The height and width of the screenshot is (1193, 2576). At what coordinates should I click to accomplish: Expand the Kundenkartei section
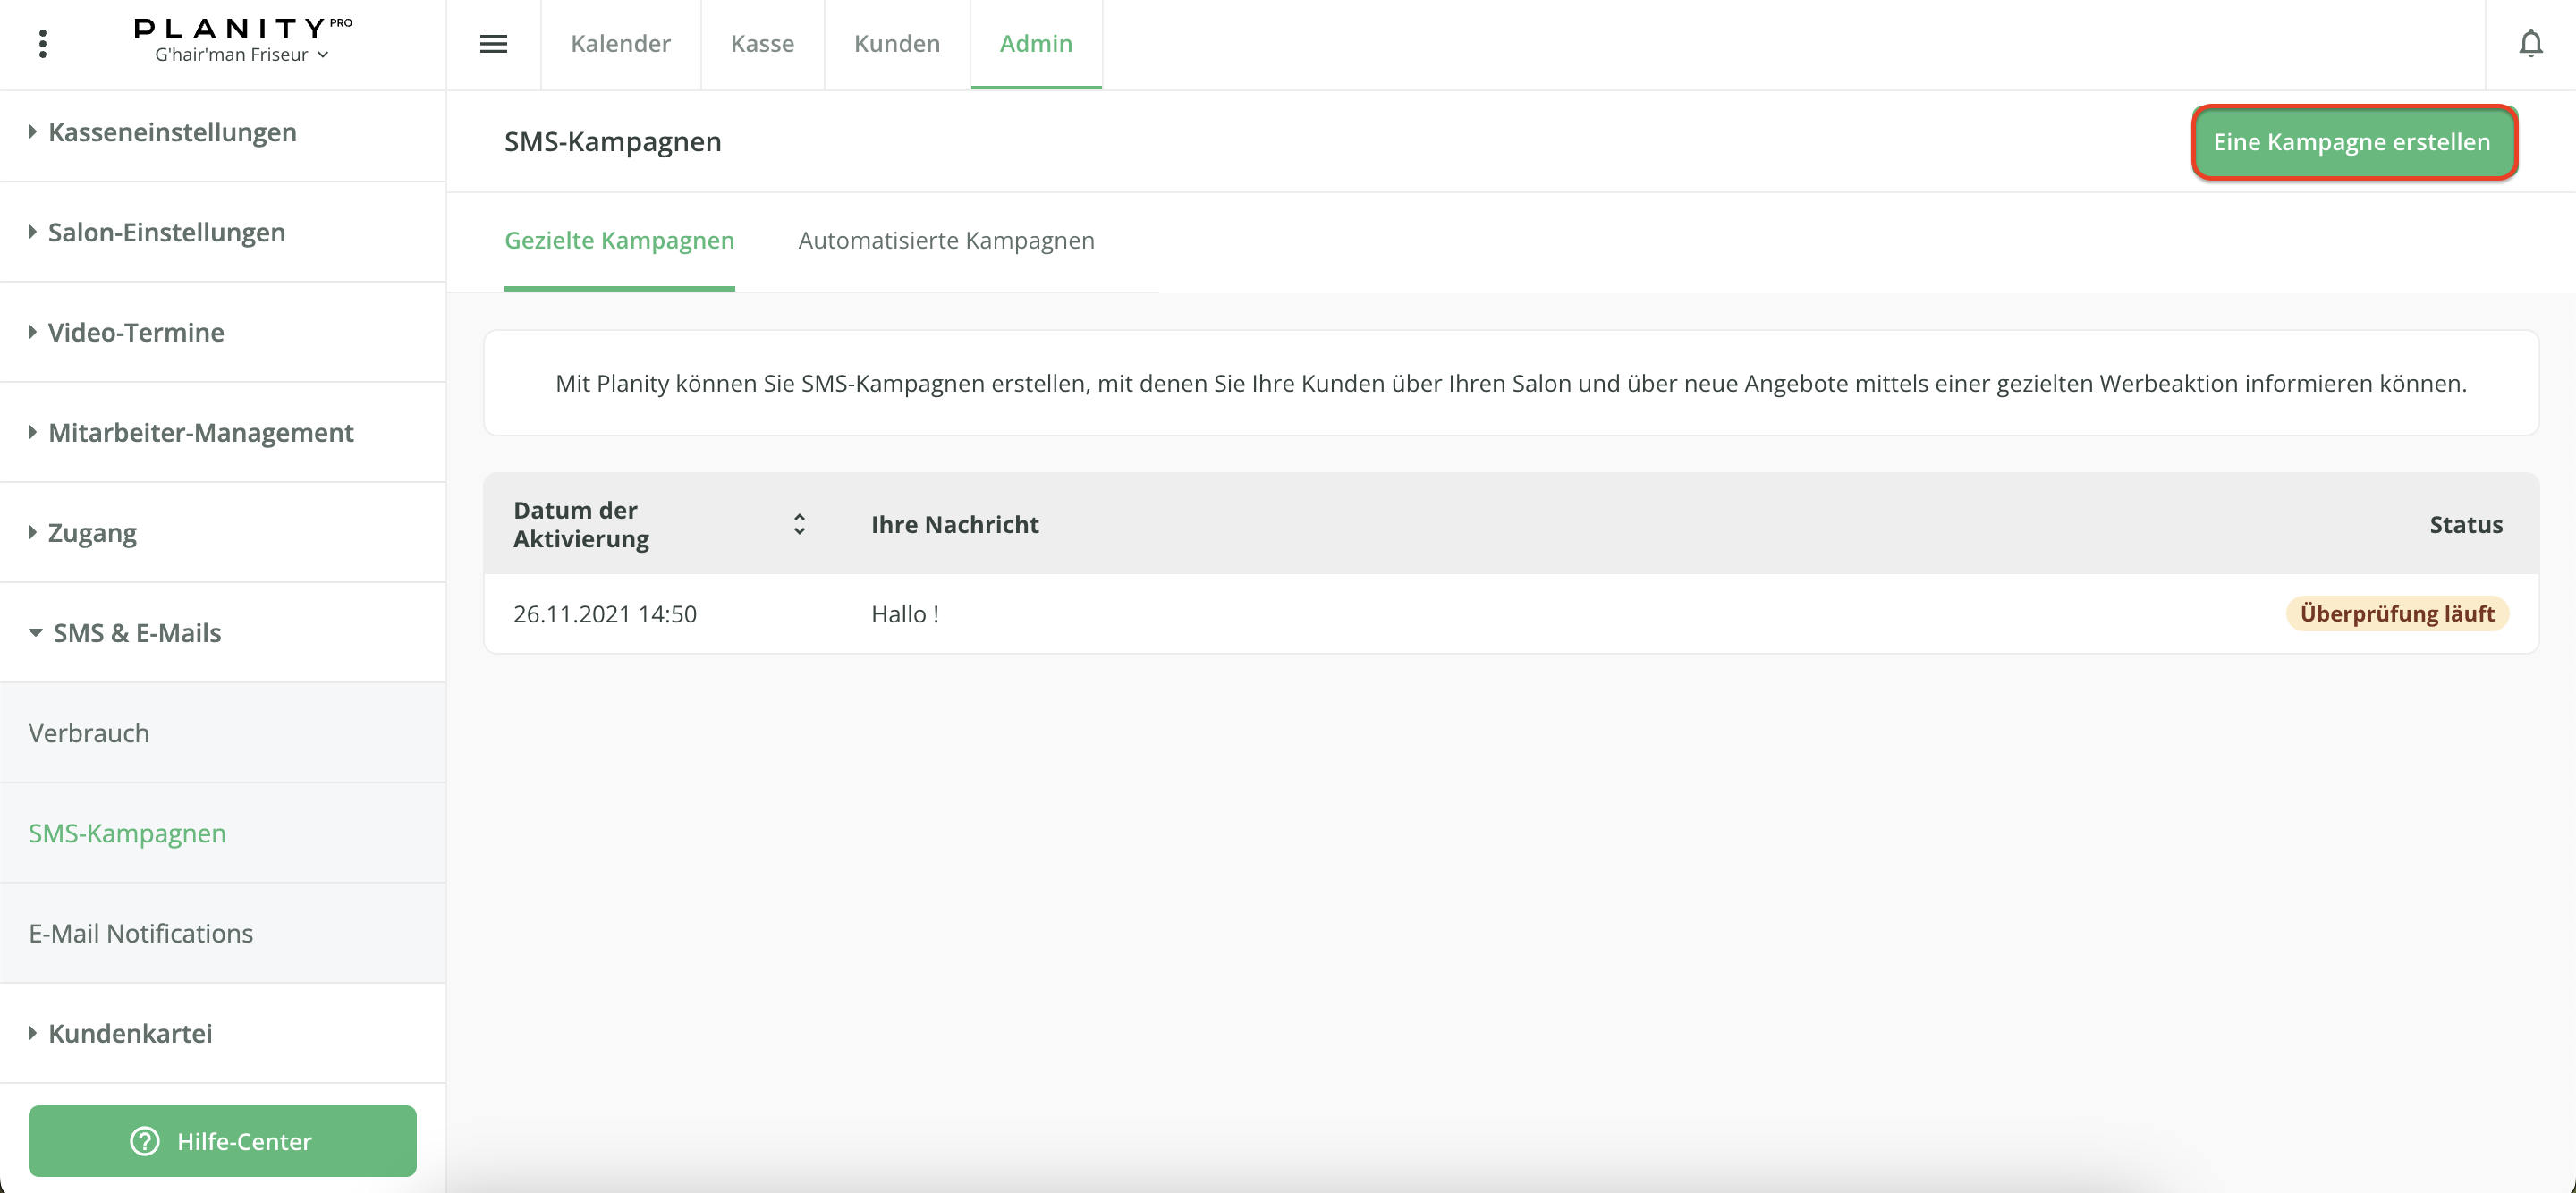[x=130, y=1033]
